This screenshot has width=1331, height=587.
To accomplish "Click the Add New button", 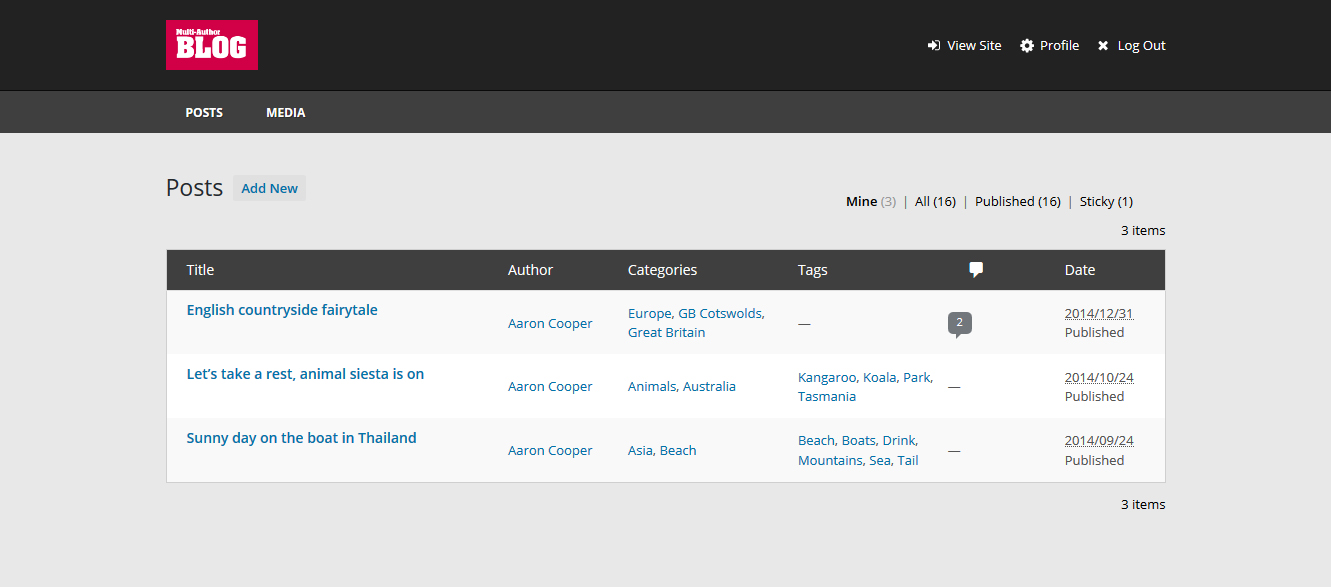I will tap(269, 188).
